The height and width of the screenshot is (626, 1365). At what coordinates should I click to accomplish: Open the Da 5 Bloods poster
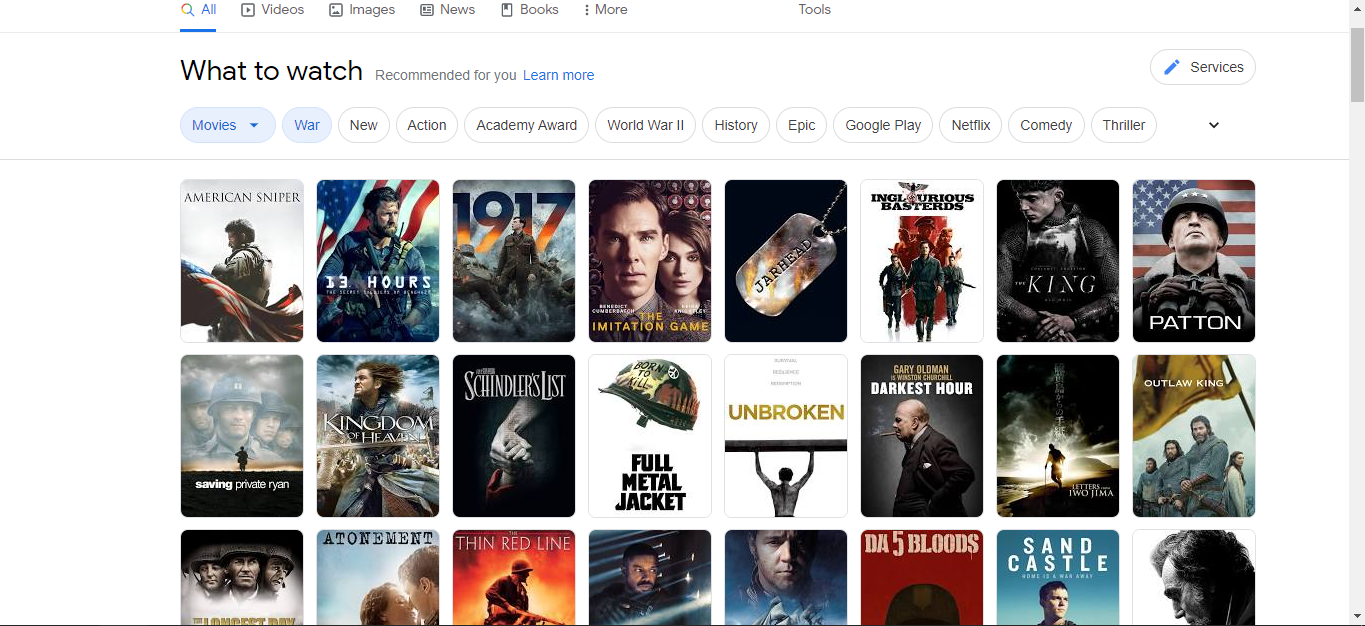(x=922, y=577)
